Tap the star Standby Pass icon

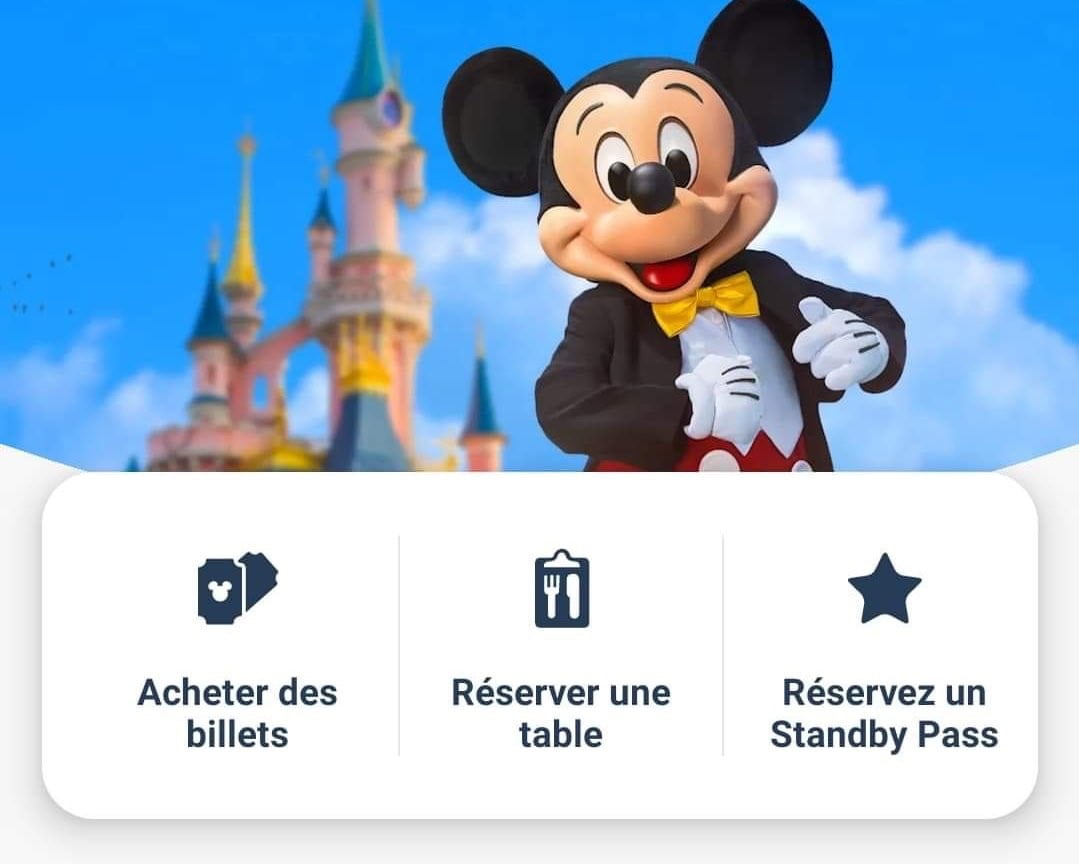pos(884,589)
